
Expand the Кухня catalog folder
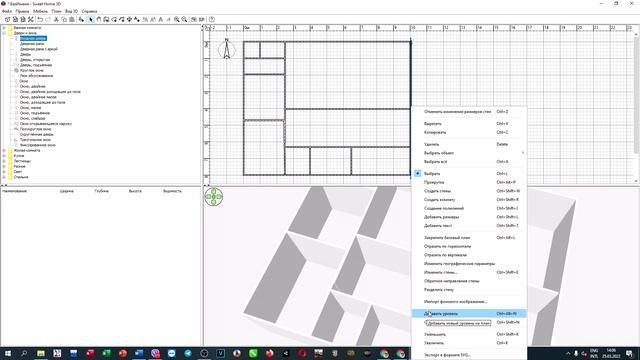[4, 156]
